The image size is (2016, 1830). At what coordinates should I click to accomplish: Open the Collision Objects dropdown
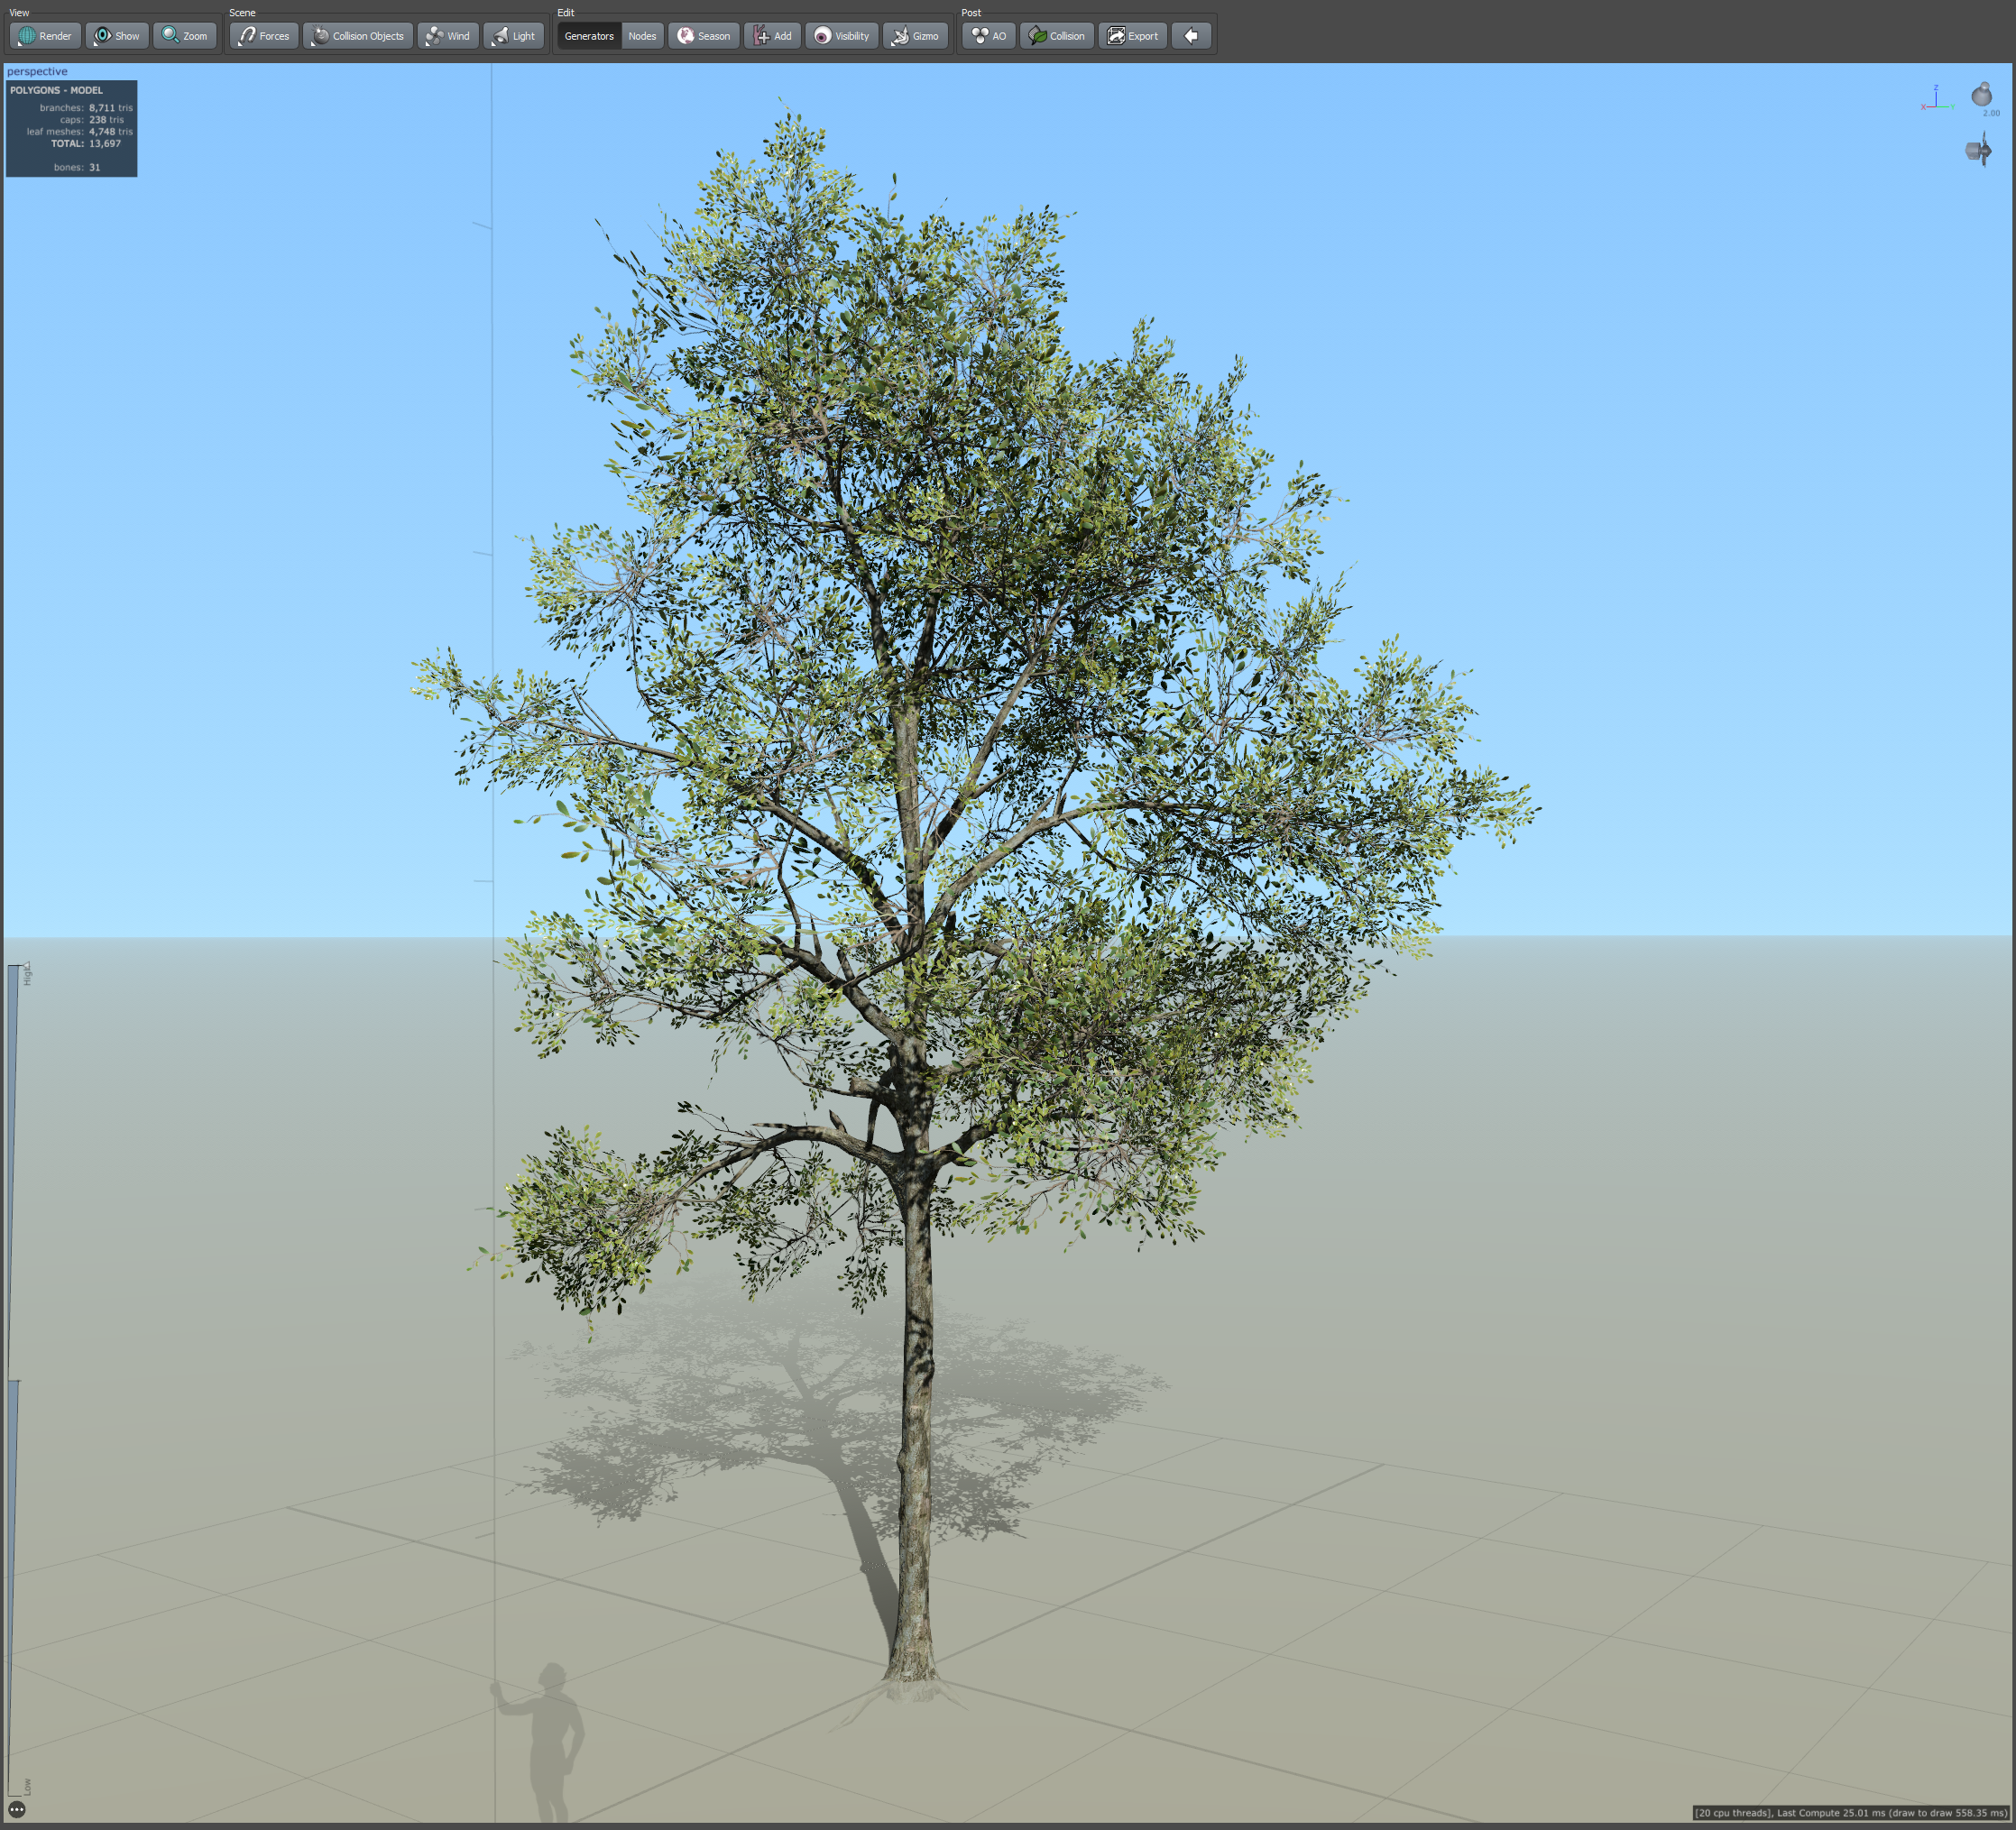click(x=358, y=36)
